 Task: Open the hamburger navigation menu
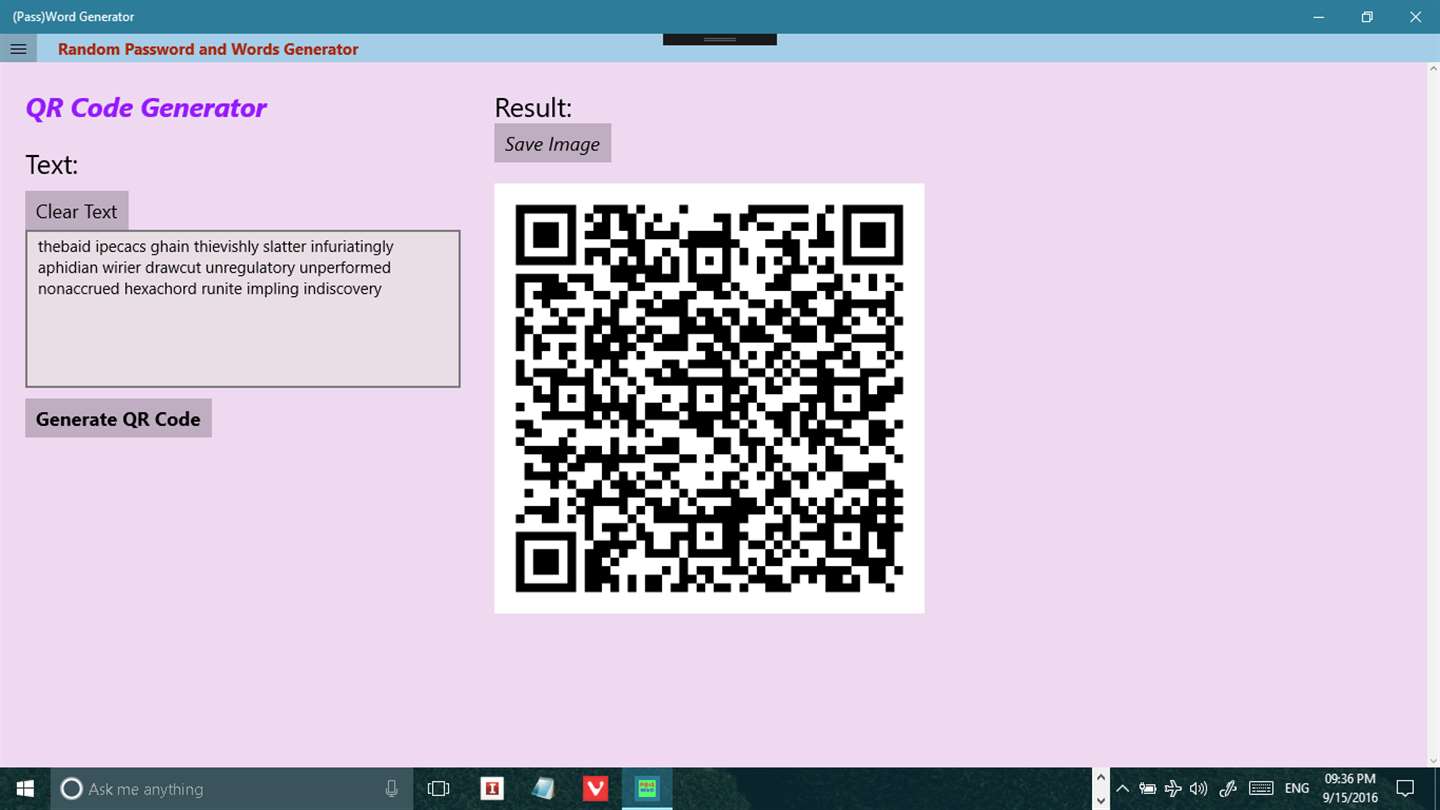pyautogui.click(x=18, y=49)
